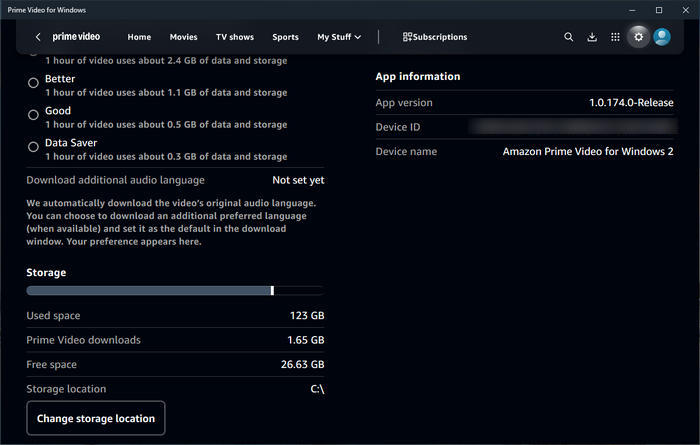Click the 'Prime Video downloads' label
The height and width of the screenshot is (445, 700).
(83, 340)
